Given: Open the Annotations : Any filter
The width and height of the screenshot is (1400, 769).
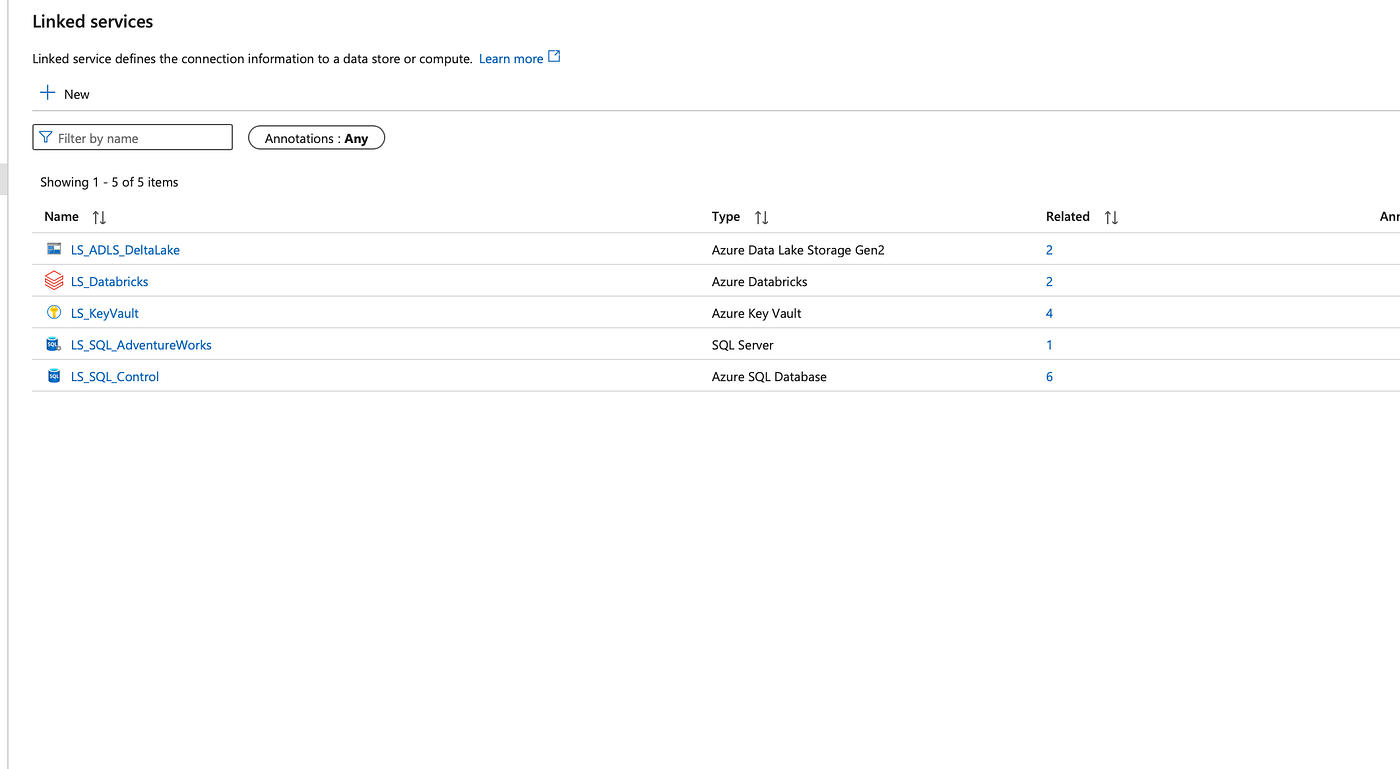Looking at the screenshot, I should pyautogui.click(x=316, y=138).
